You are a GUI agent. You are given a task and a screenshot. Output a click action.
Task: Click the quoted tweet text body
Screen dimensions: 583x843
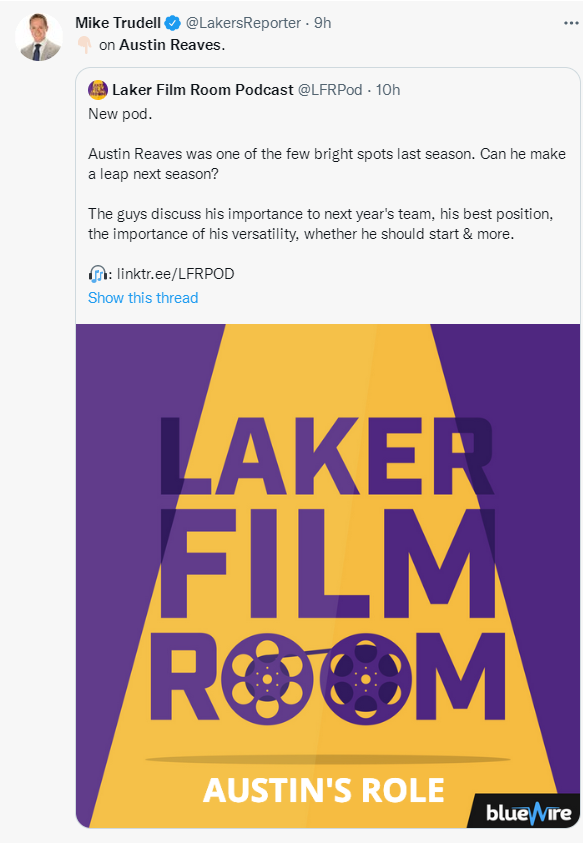[326, 194]
